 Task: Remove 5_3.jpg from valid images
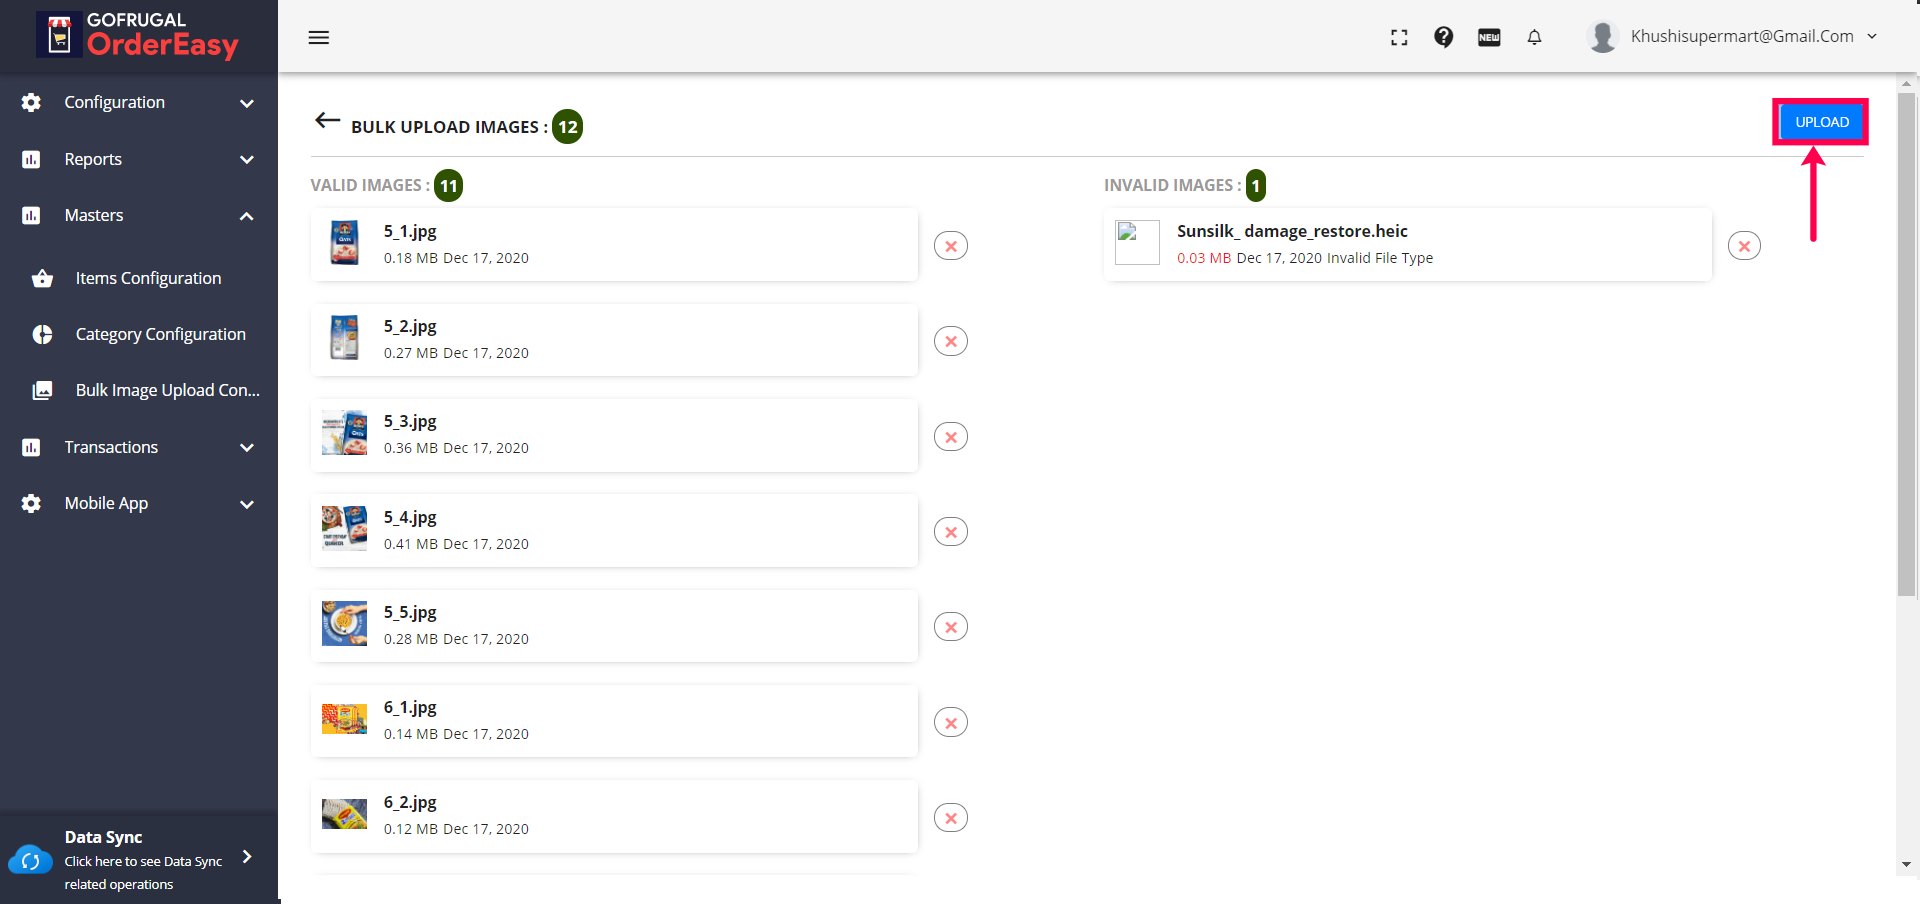951,437
